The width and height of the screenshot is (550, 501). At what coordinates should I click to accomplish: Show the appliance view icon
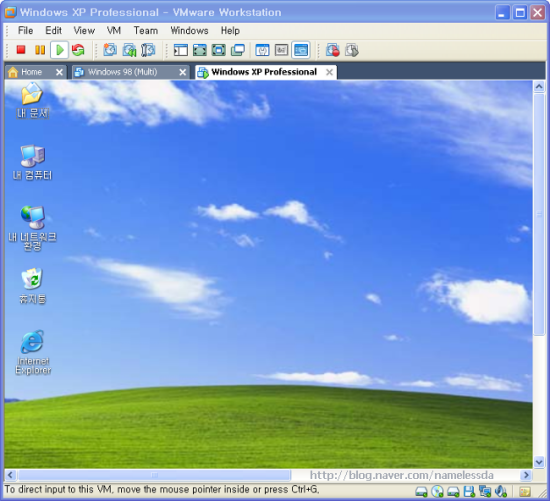281,50
